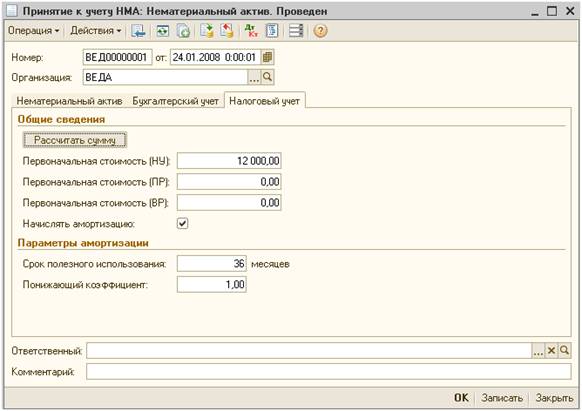Click the reread document toolbar icon with green arrows

click(163, 31)
